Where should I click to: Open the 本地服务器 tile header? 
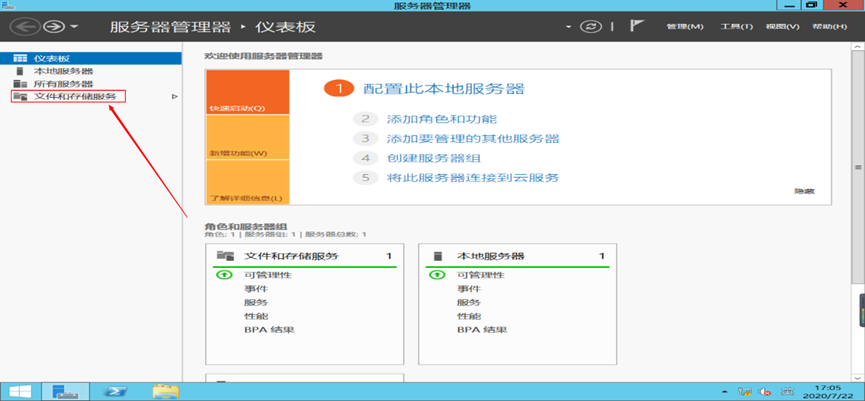pyautogui.click(x=517, y=256)
